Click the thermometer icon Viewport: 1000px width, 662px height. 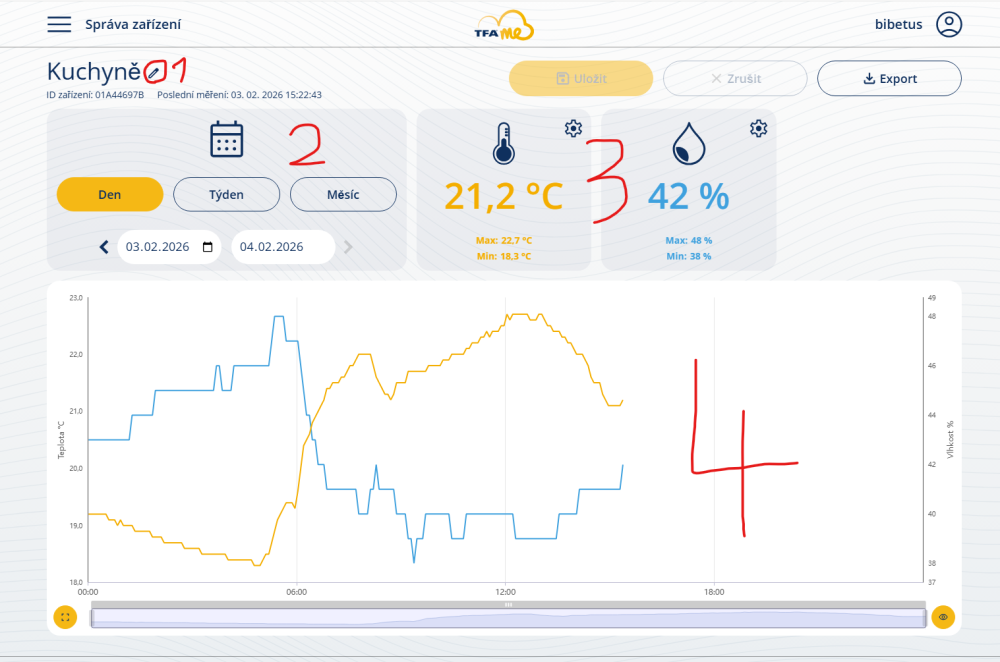(x=502, y=144)
